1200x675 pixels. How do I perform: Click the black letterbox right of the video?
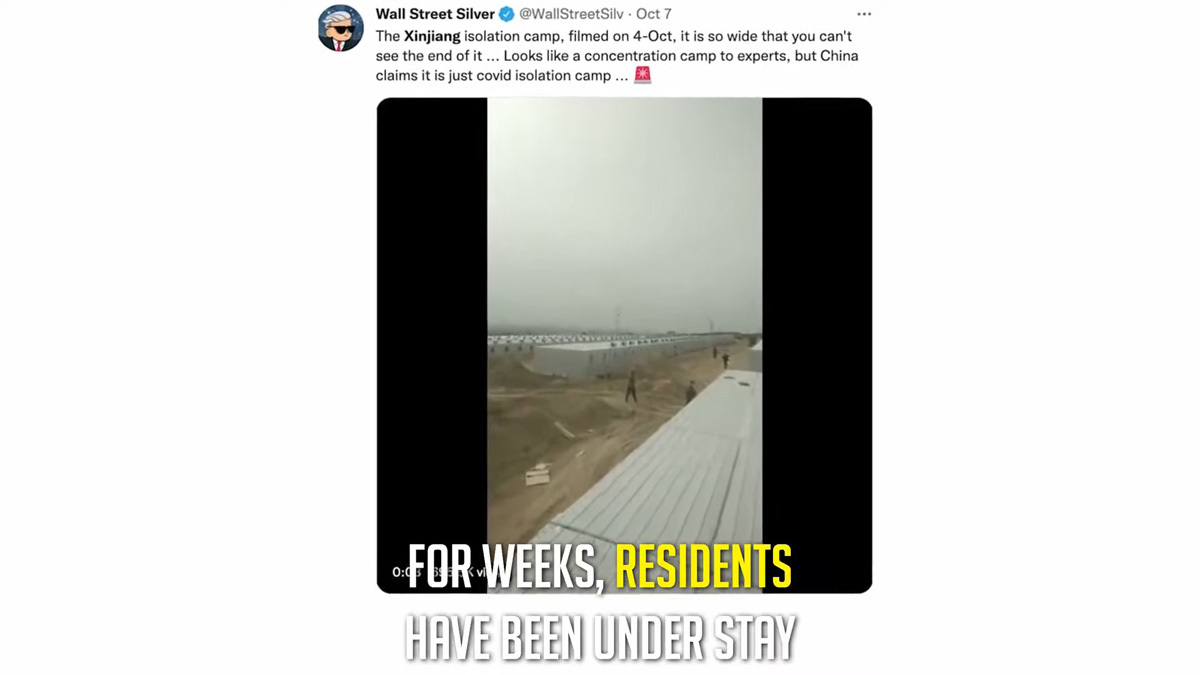[817, 345]
